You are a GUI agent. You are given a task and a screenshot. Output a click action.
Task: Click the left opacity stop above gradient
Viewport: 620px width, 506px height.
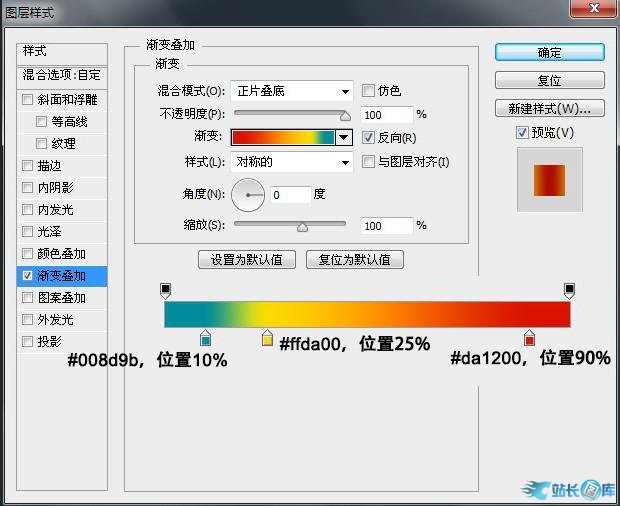(166, 290)
